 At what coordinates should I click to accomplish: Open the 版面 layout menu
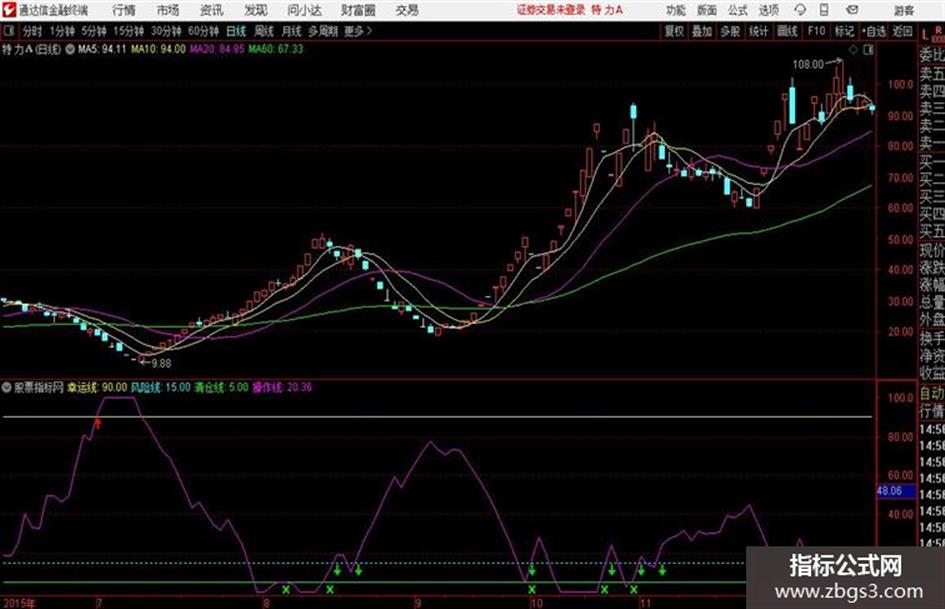pyautogui.click(x=706, y=10)
